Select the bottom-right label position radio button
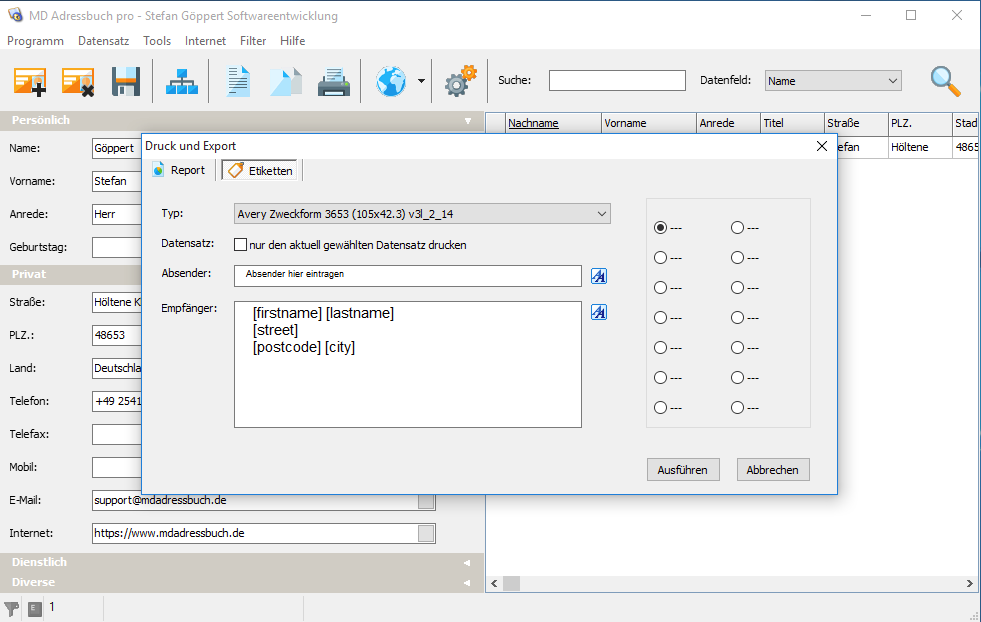981x622 pixels. 738,408
